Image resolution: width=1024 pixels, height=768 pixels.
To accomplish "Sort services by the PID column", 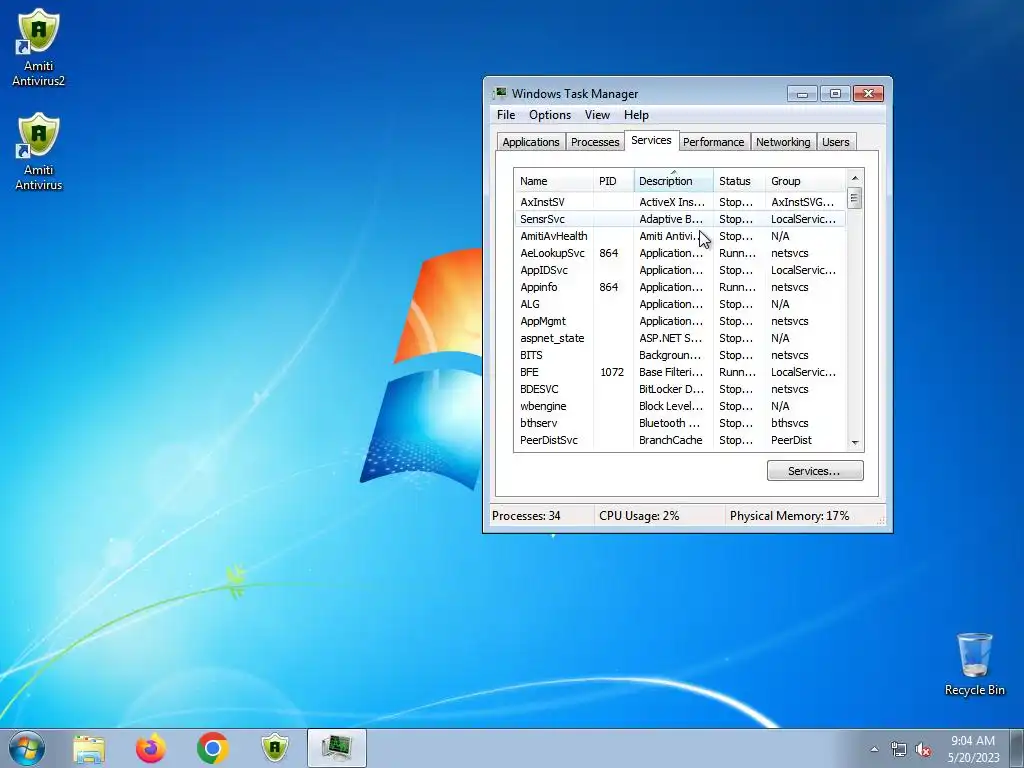I will point(614,181).
